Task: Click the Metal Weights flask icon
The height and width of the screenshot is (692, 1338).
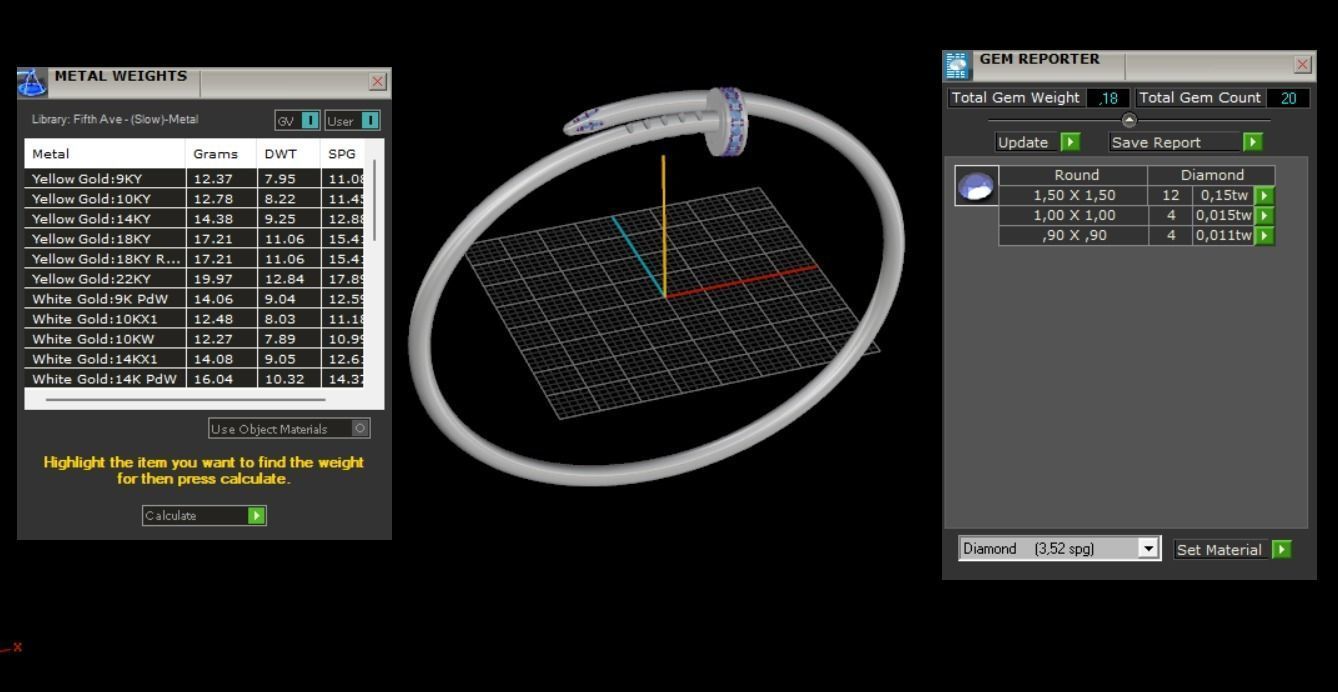Action: [32, 82]
